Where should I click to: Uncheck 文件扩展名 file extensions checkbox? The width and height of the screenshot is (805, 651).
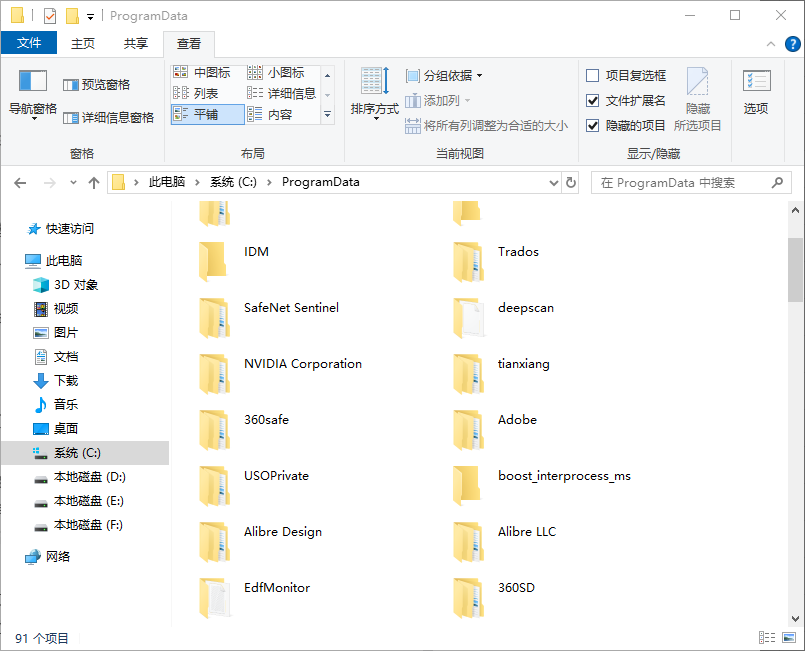(592, 101)
